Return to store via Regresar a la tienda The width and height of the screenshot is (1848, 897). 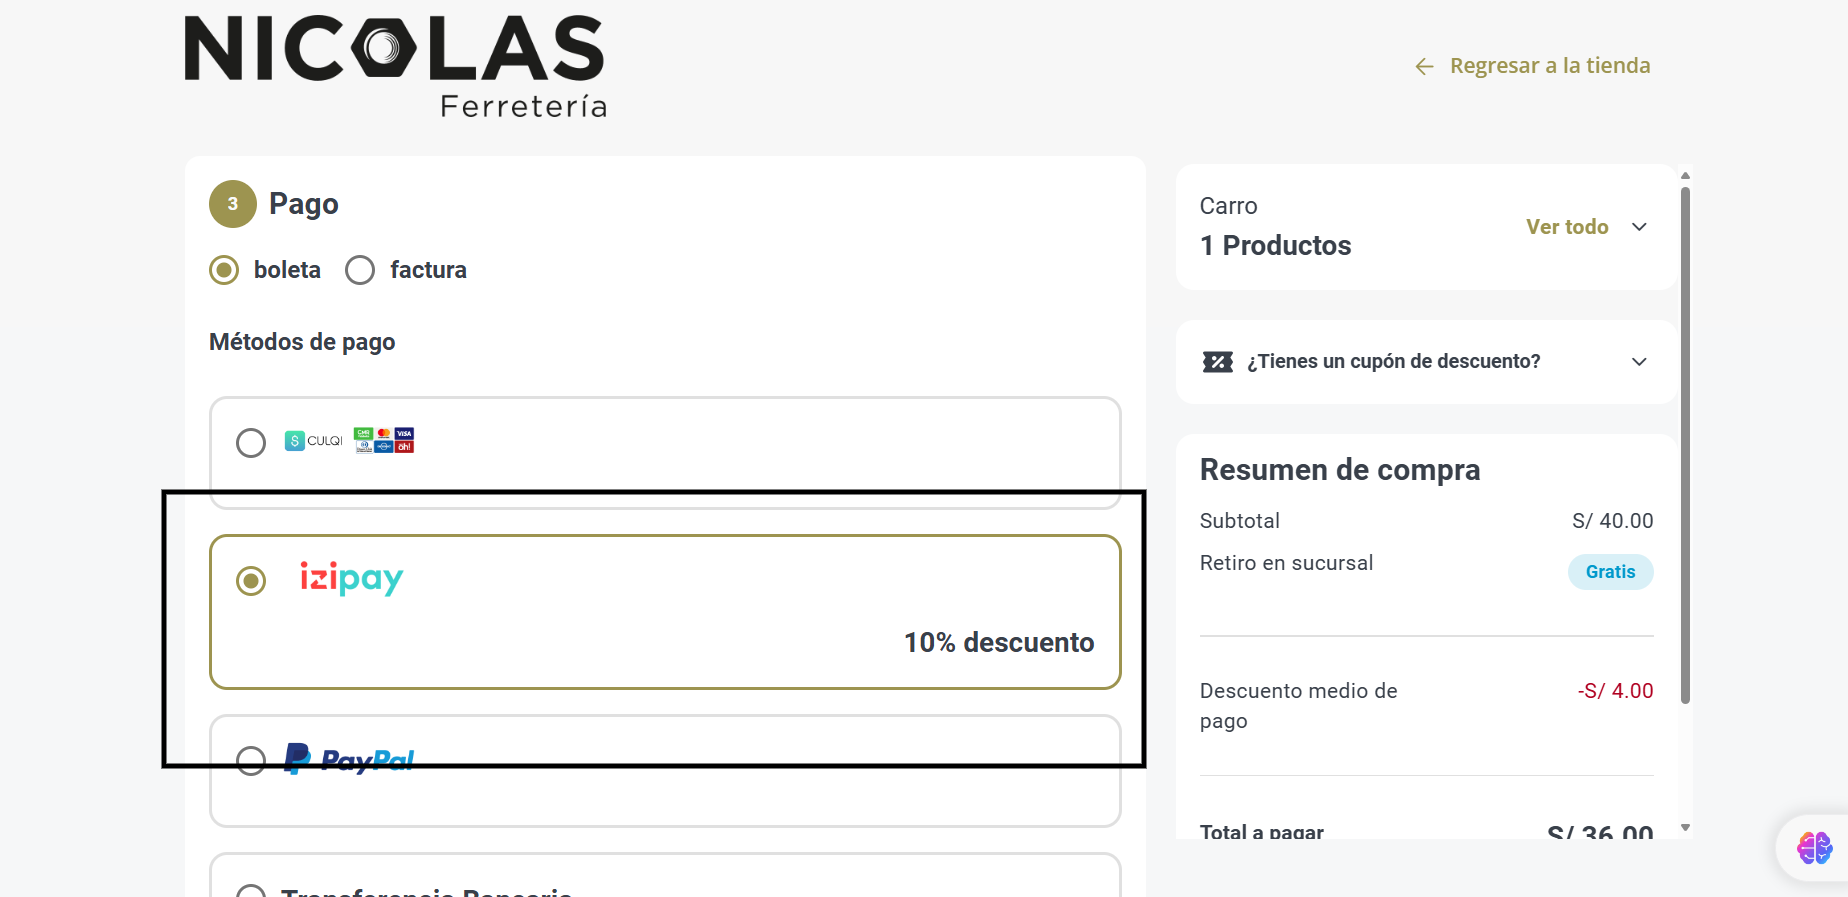tap(1550, 66)
